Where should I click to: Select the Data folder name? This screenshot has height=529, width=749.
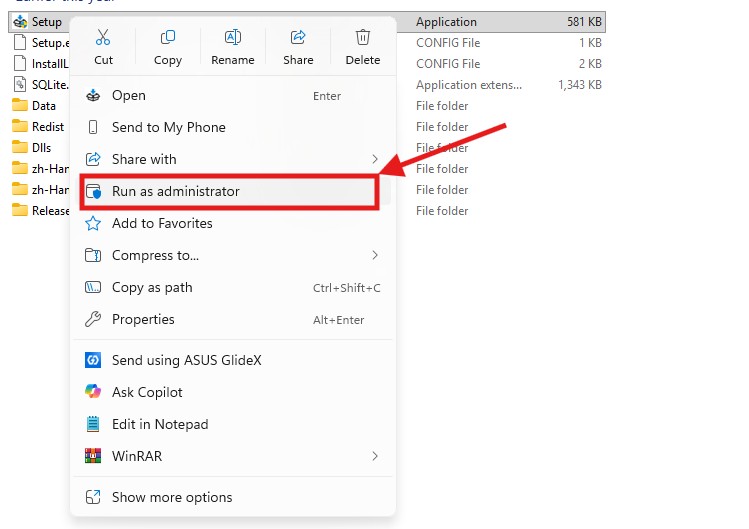[44, 106]
